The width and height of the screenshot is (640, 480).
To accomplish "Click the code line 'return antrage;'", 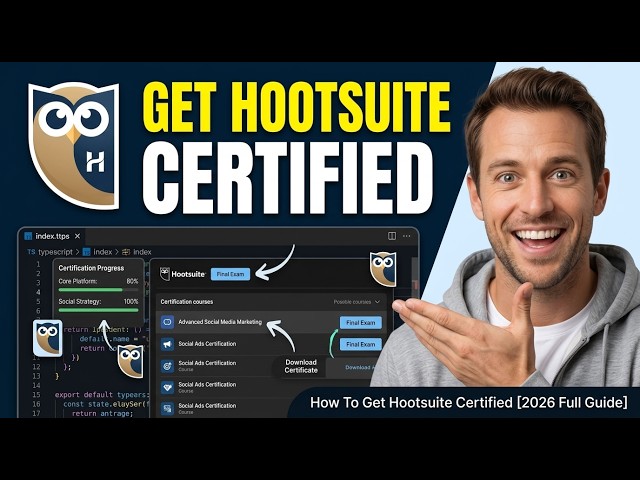I will [x=102, y=413].
